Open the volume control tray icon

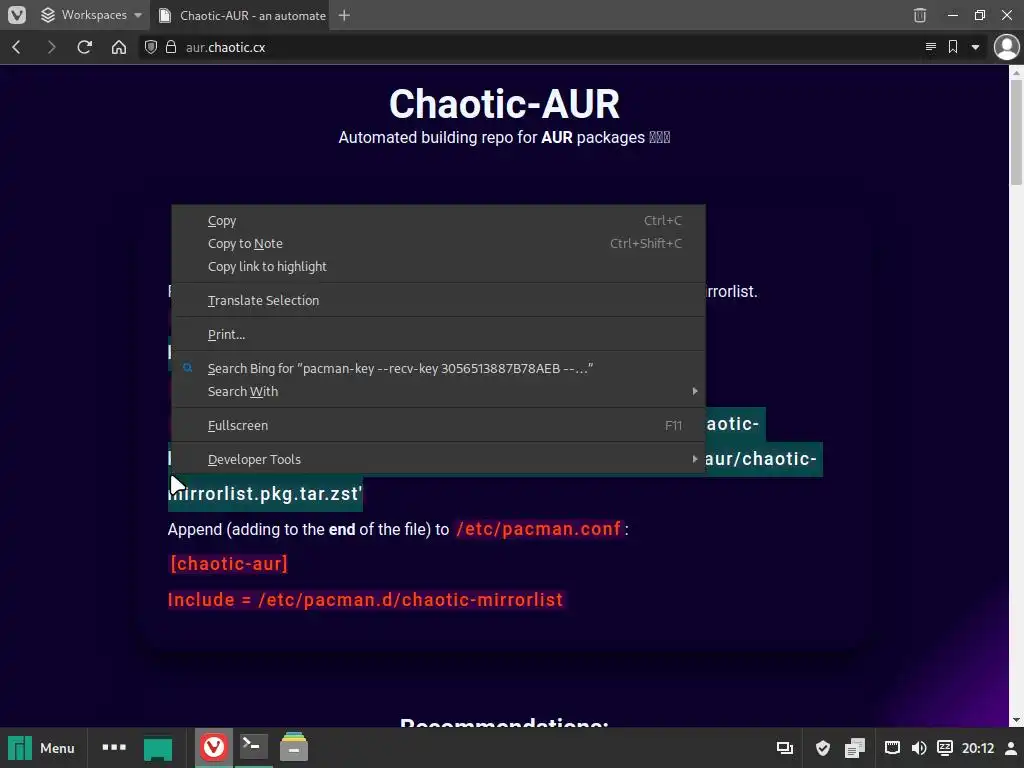pos(918,748)
